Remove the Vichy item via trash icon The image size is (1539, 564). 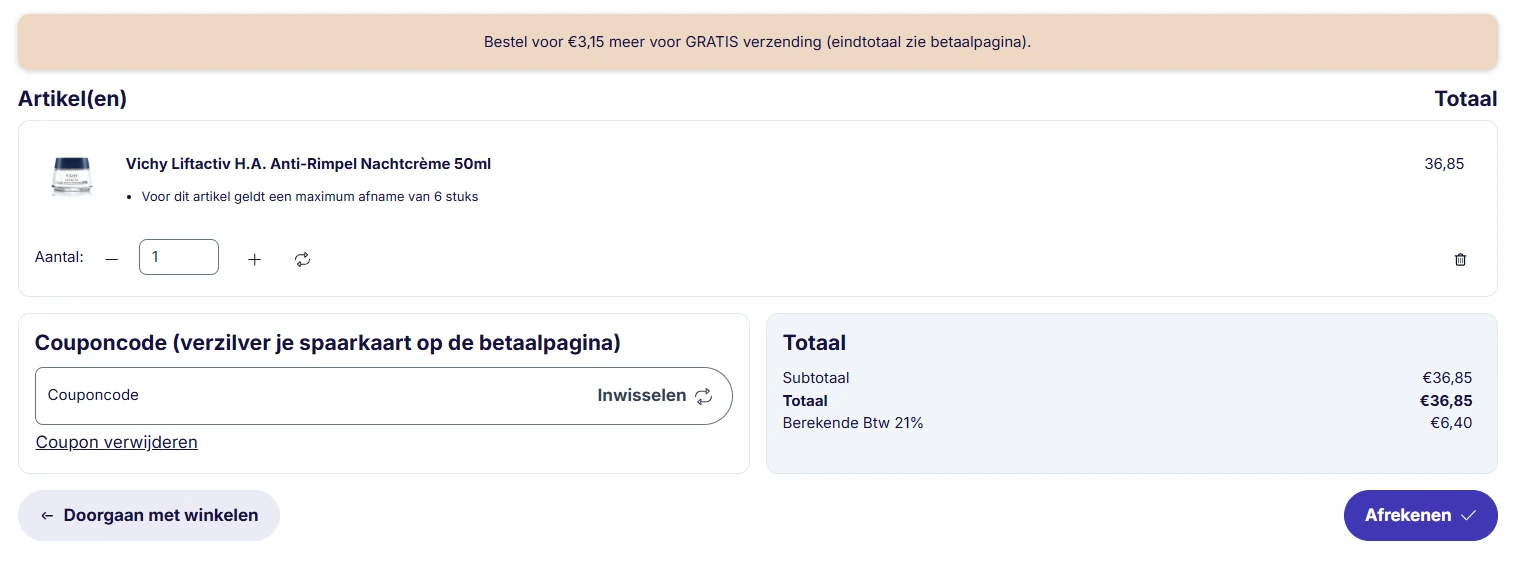pyautogui.click(x=1460, y=259)
